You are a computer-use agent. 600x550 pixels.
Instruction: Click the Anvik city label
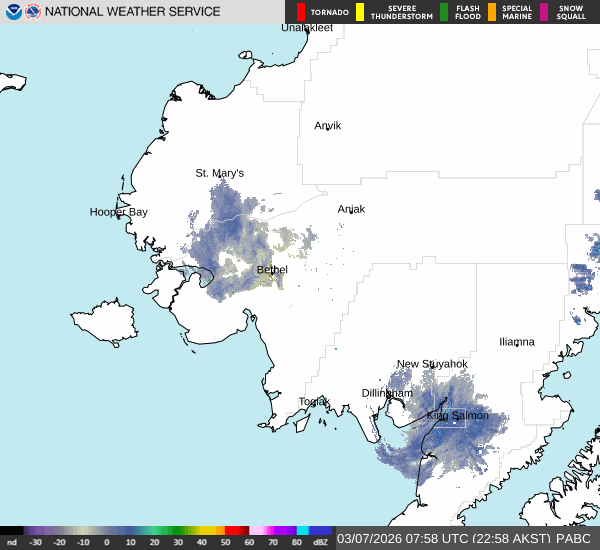click(328, 126)
